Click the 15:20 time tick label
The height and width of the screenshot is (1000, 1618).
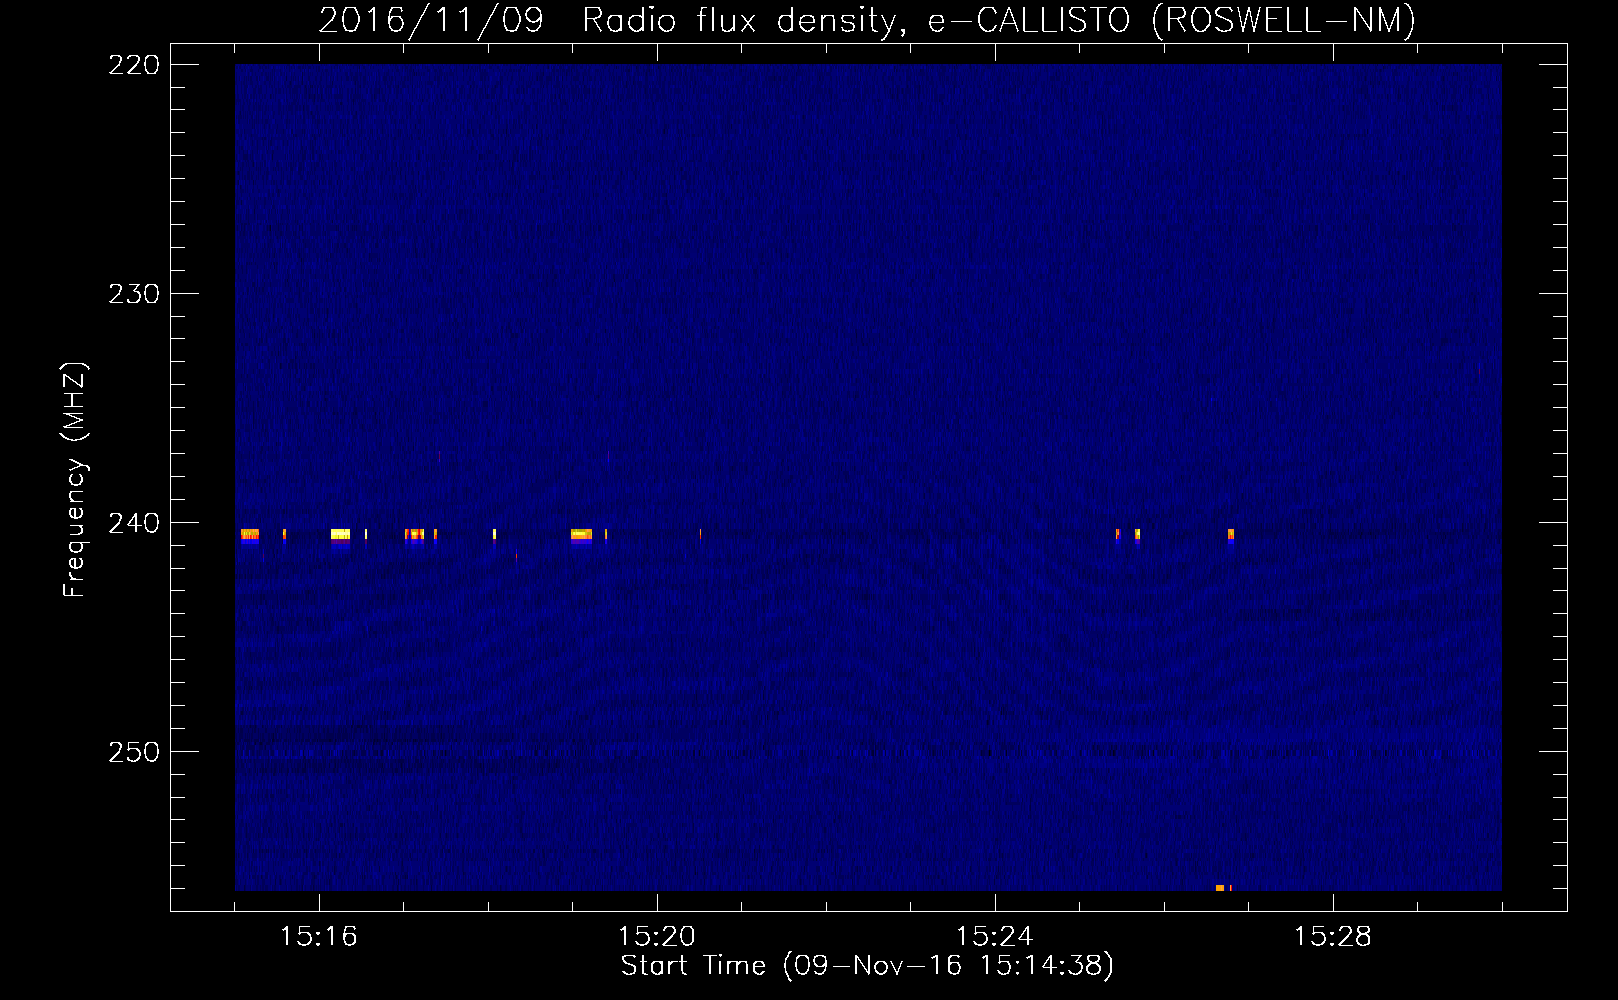pos(657,936)
